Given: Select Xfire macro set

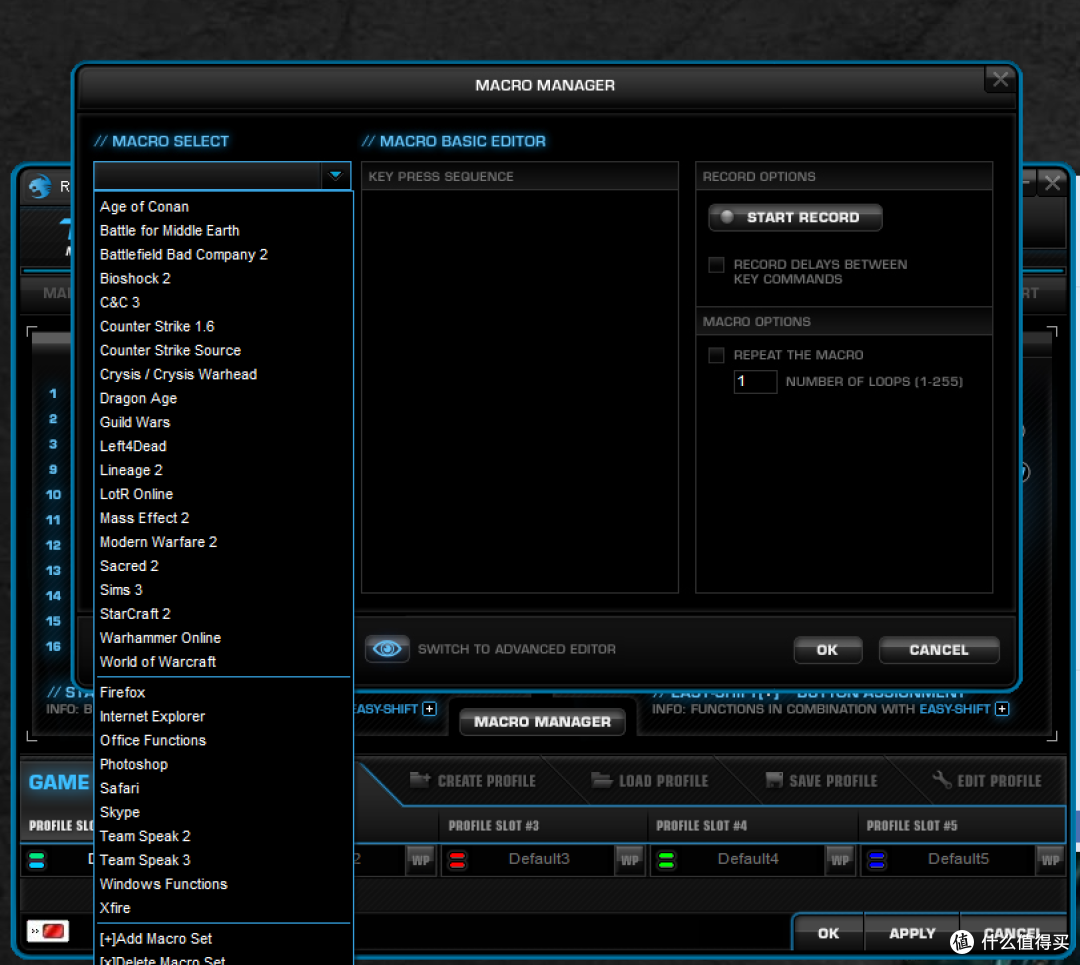Looking at the screenshot, I should coord(115,909).
